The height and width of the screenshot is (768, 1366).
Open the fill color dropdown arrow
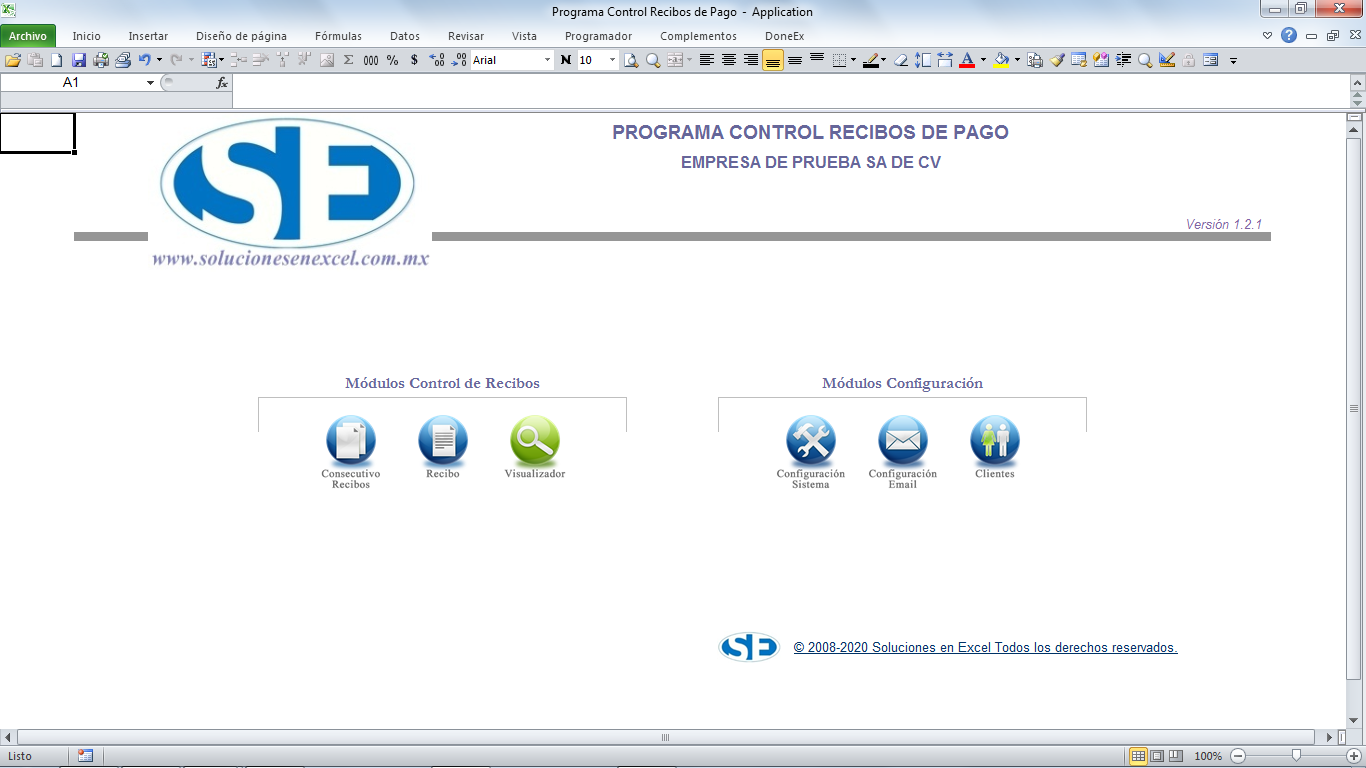pos(1017,60)
